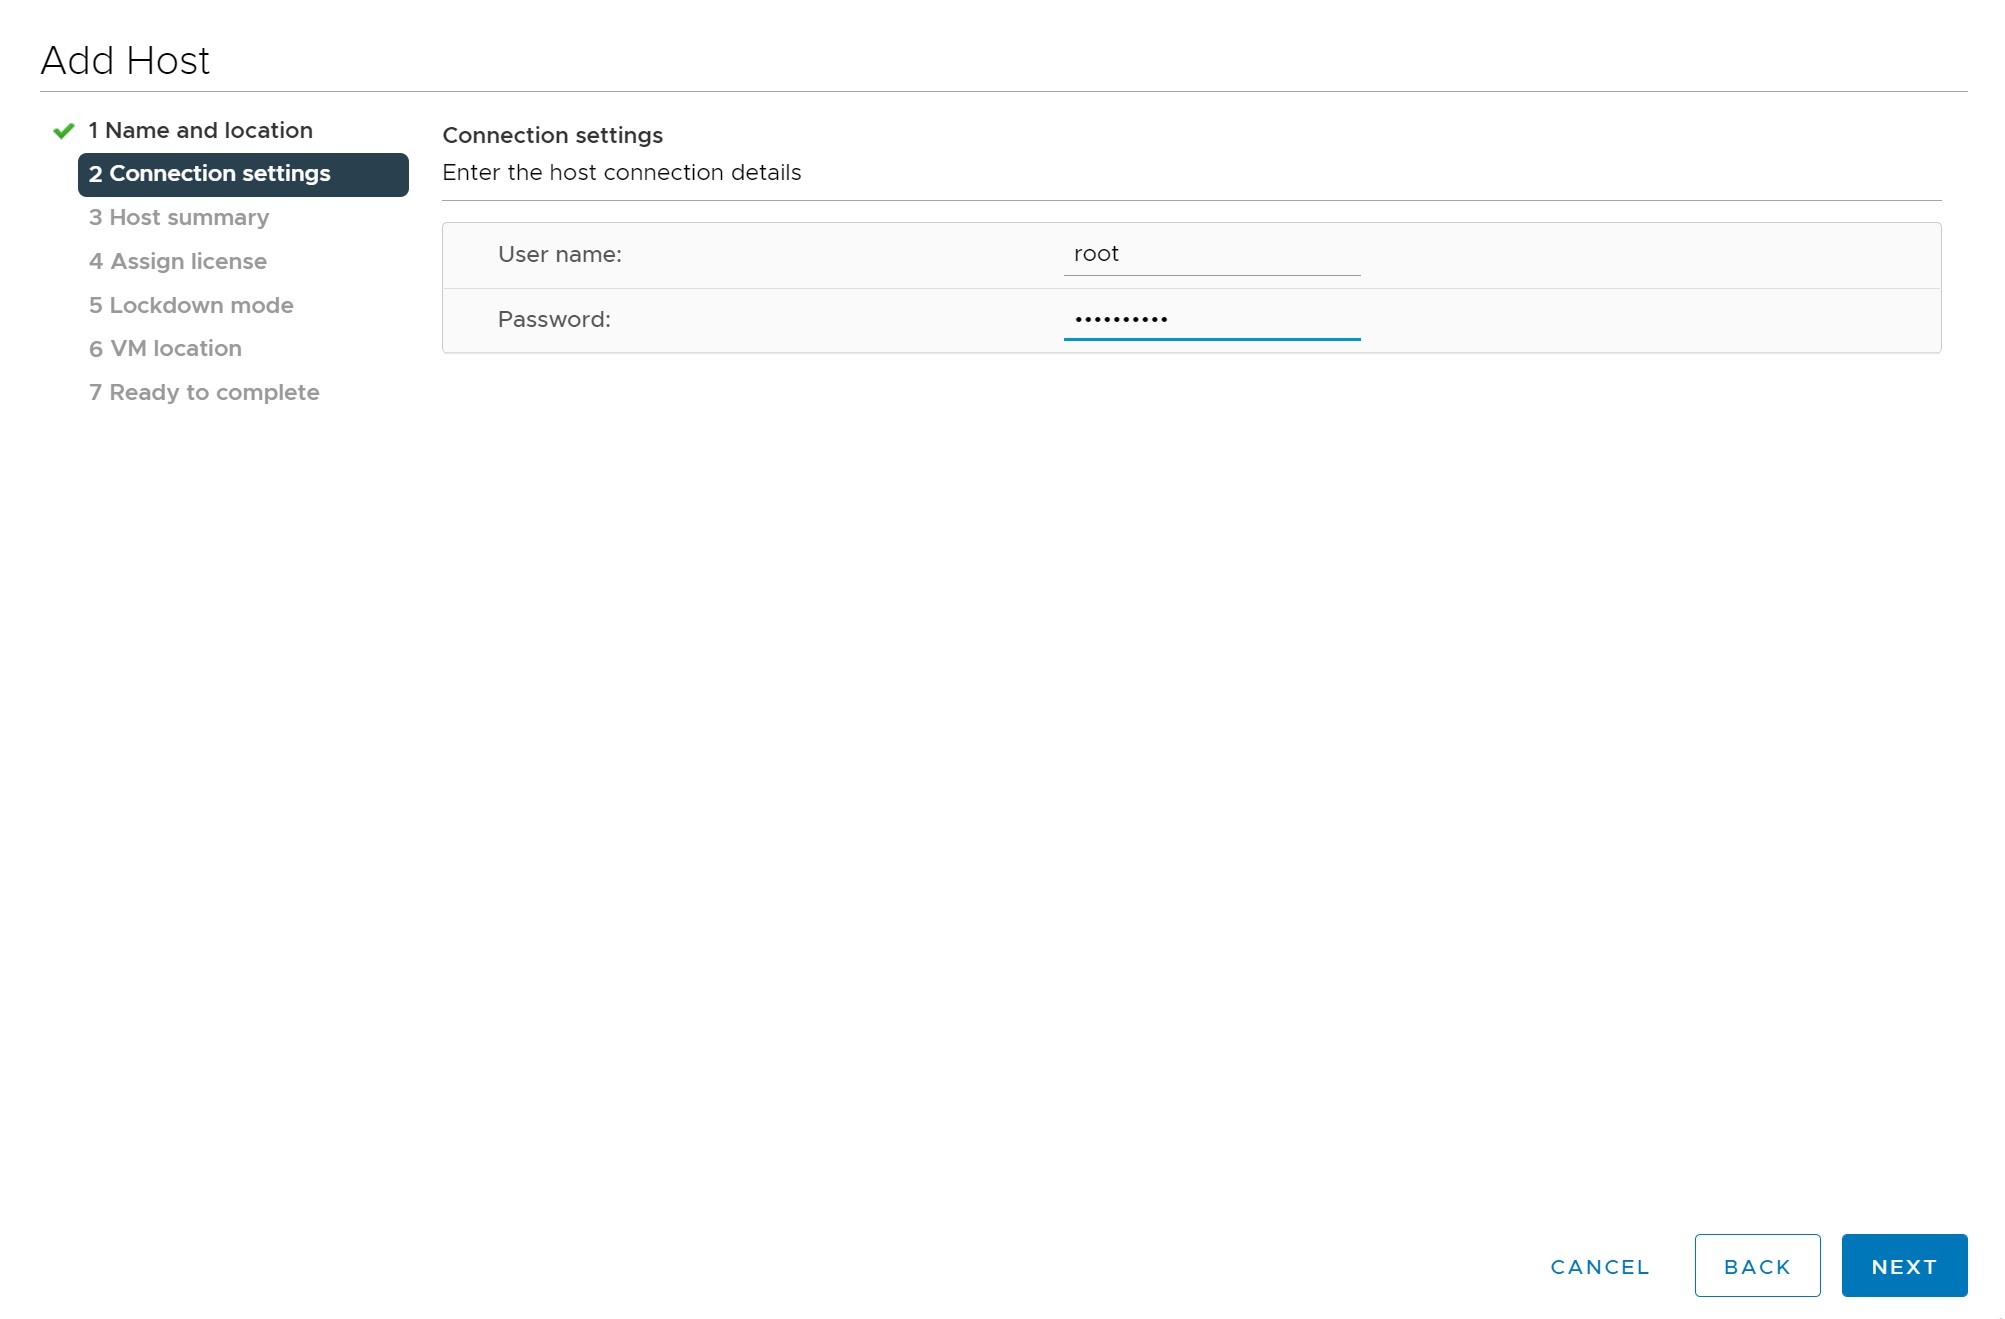This screenshot has height=1319, width=2005.
Task: Open the Assign license step
Action: [178, 262]
